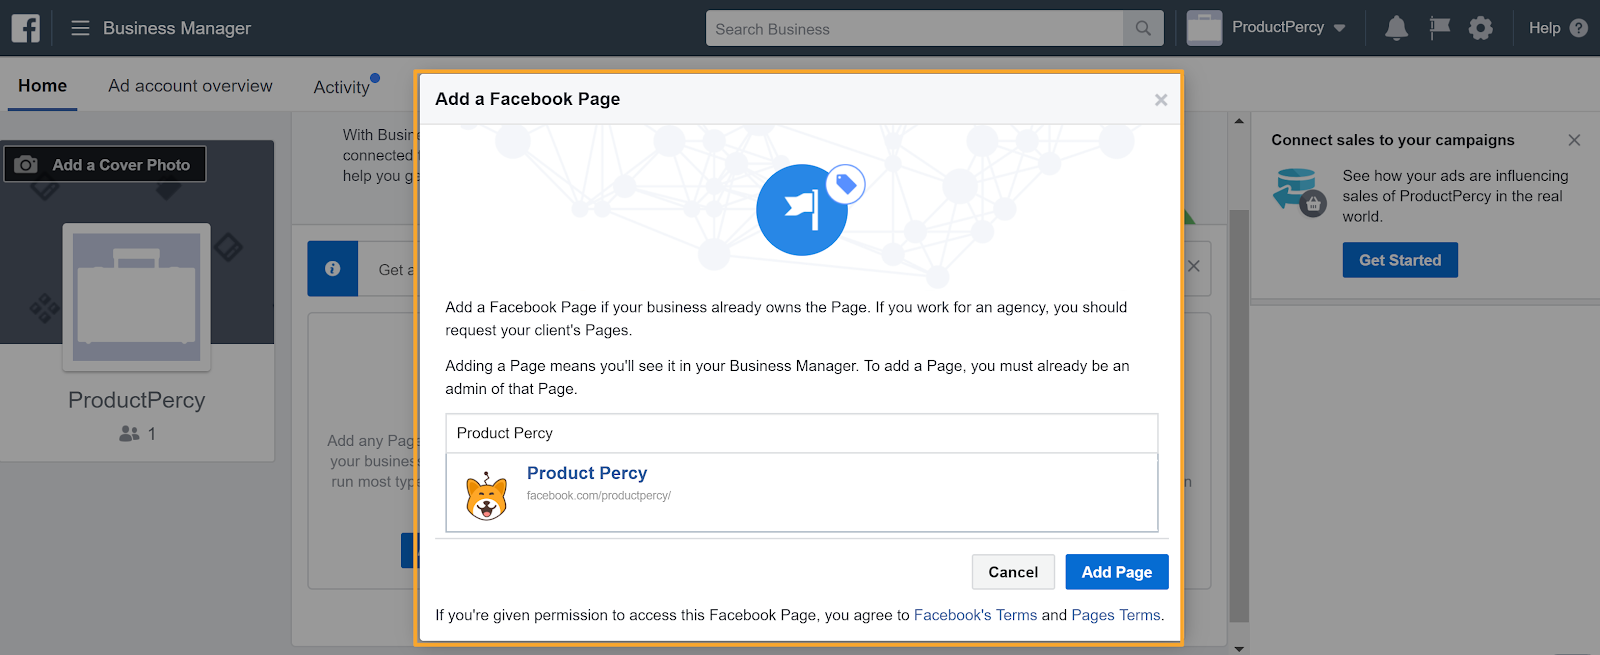The image size is (1600, 655).
Task: Open Facebook's Terms link
Action: [975, 615]
